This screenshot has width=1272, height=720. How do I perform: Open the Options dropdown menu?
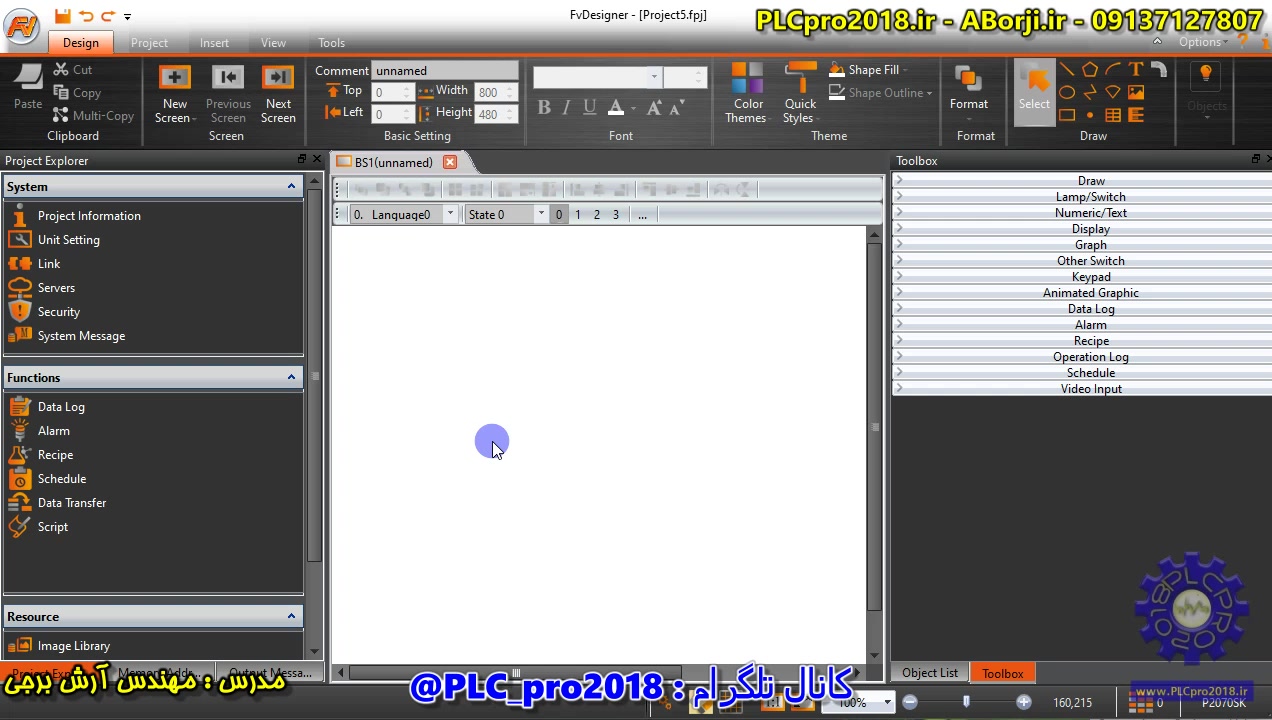(1203, 42)
